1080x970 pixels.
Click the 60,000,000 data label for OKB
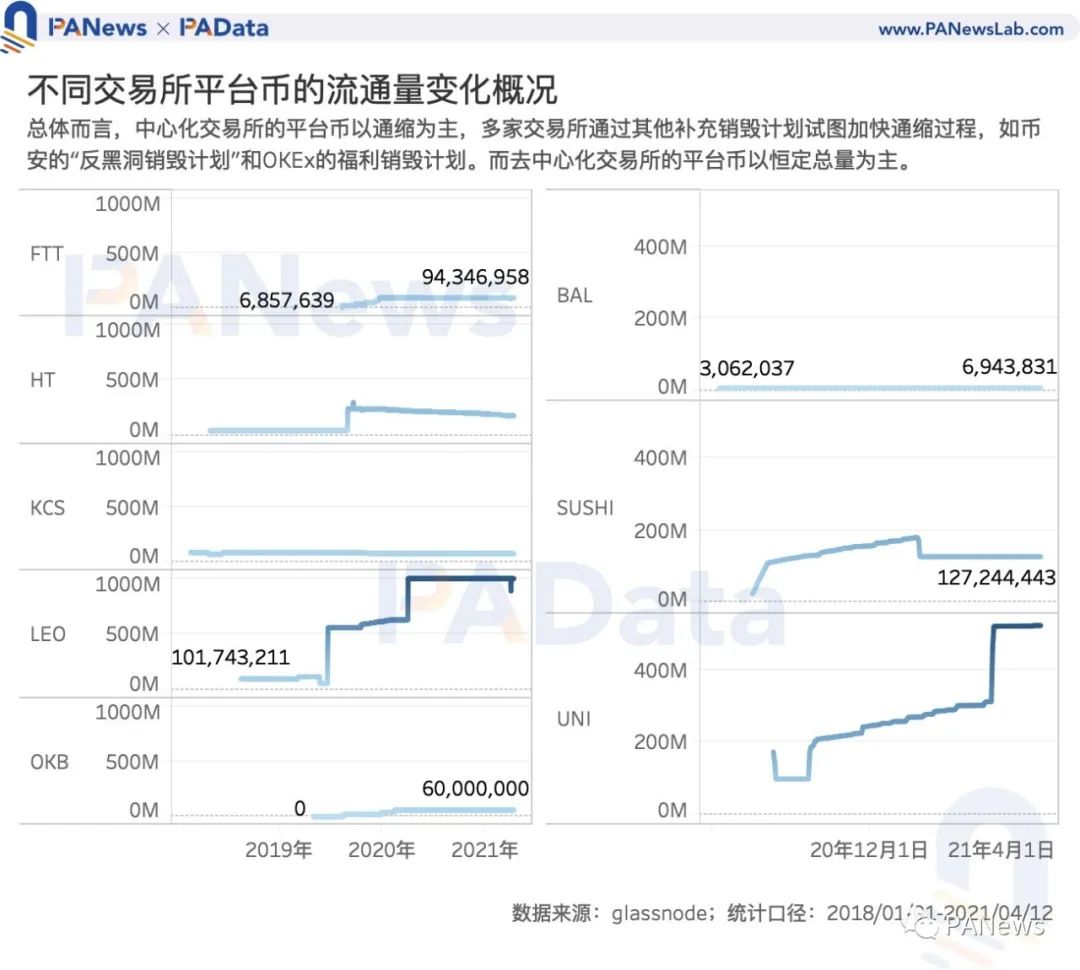(x=475, y=788)
